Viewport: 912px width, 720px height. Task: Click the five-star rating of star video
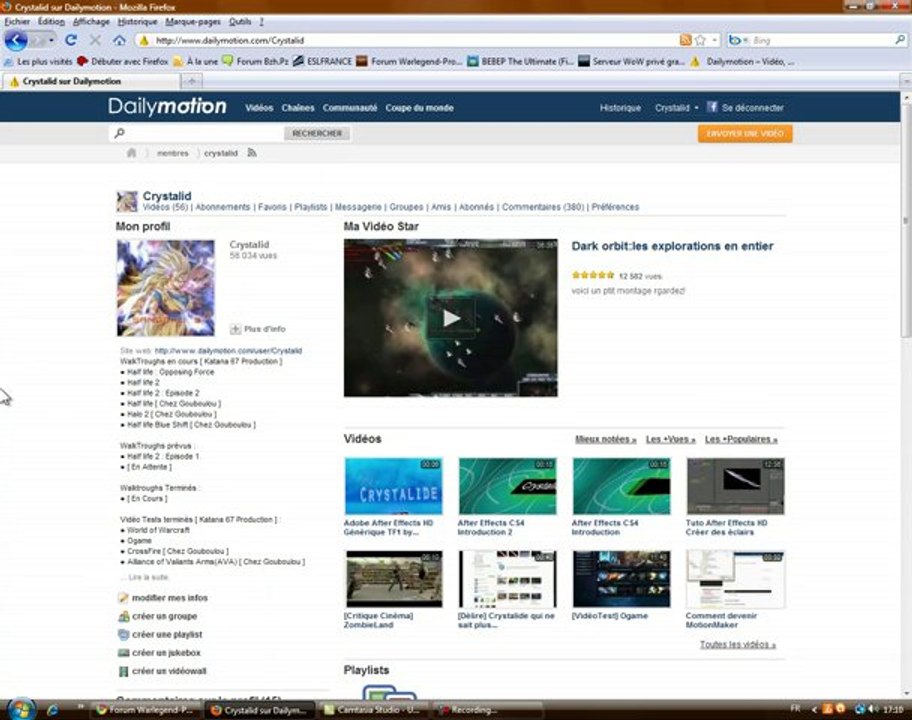click(x=593, y=275)
